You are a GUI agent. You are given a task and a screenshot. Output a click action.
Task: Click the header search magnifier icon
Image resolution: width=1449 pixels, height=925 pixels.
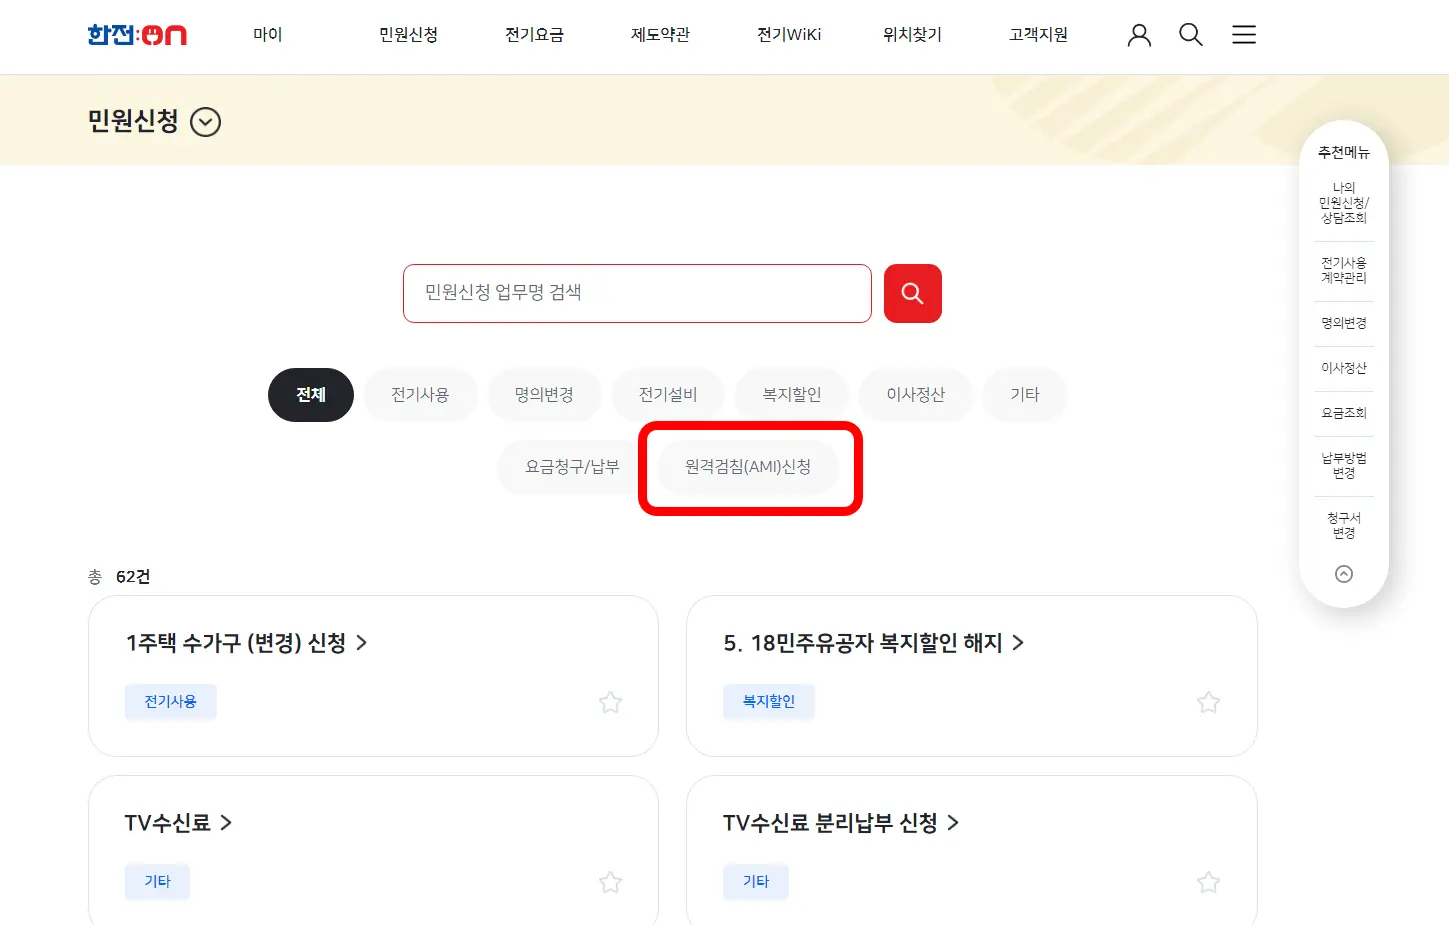[x=1190, y=34]
